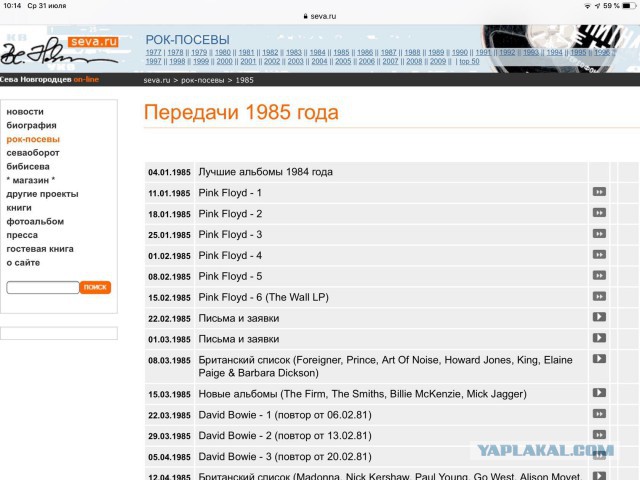Open the магазин section
The width and height of the screenshot is (640, 480).
click(x=31, y=180)
